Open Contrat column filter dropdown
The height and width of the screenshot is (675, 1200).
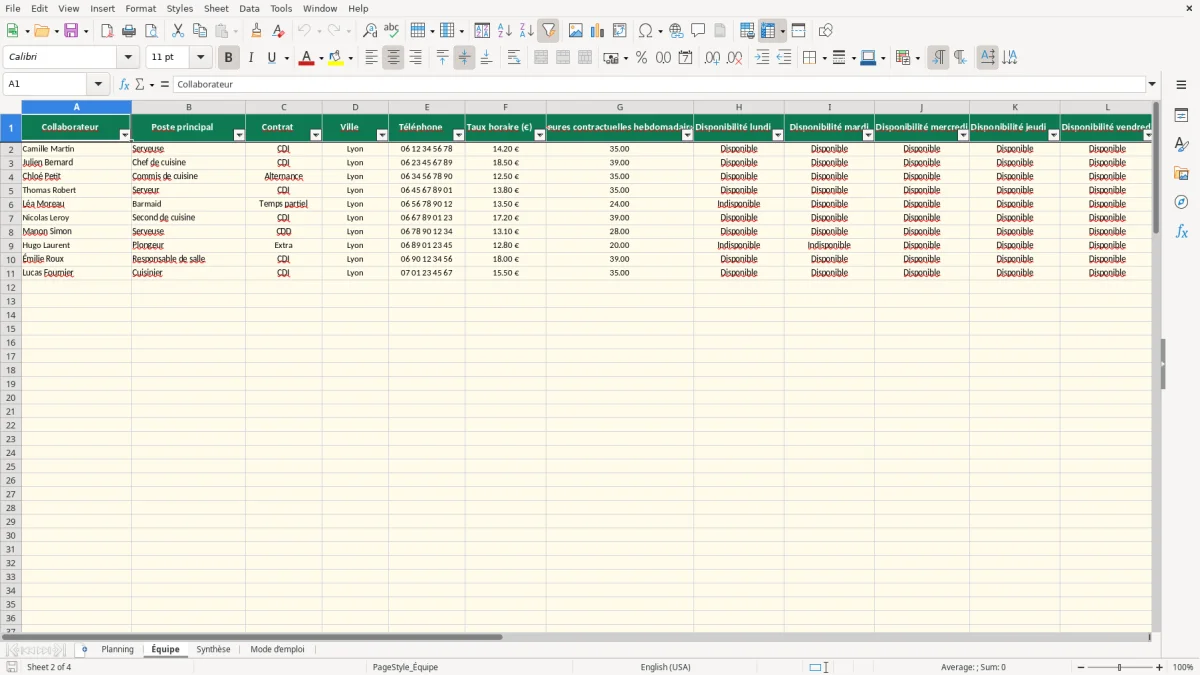[x=316, y=135]
